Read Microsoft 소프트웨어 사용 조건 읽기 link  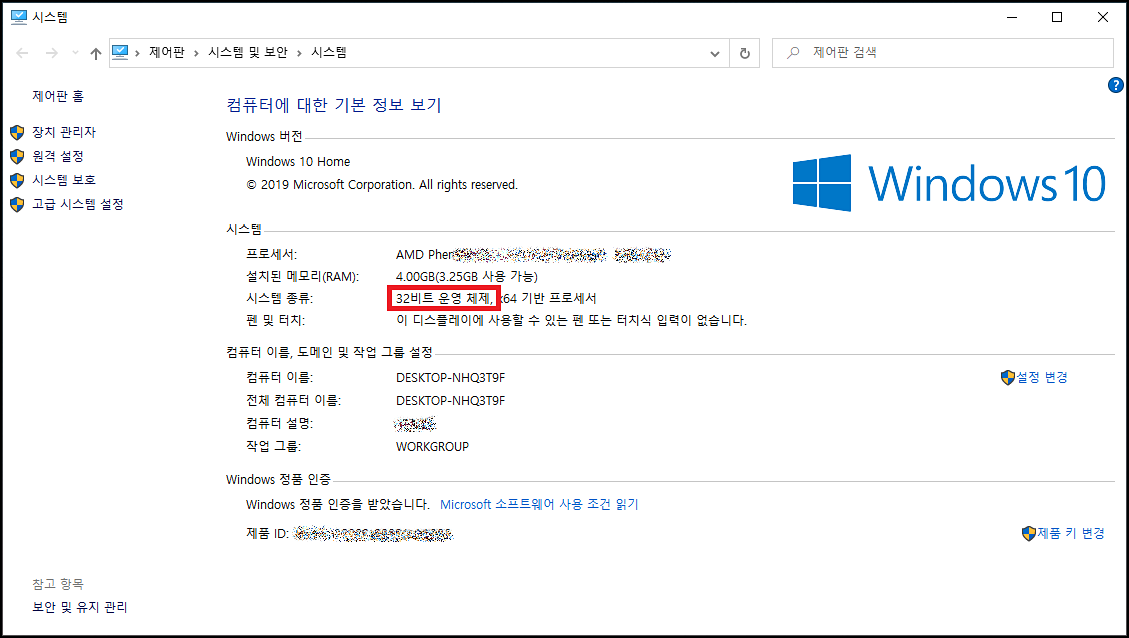pyautogui.click(x=539, y=504)
